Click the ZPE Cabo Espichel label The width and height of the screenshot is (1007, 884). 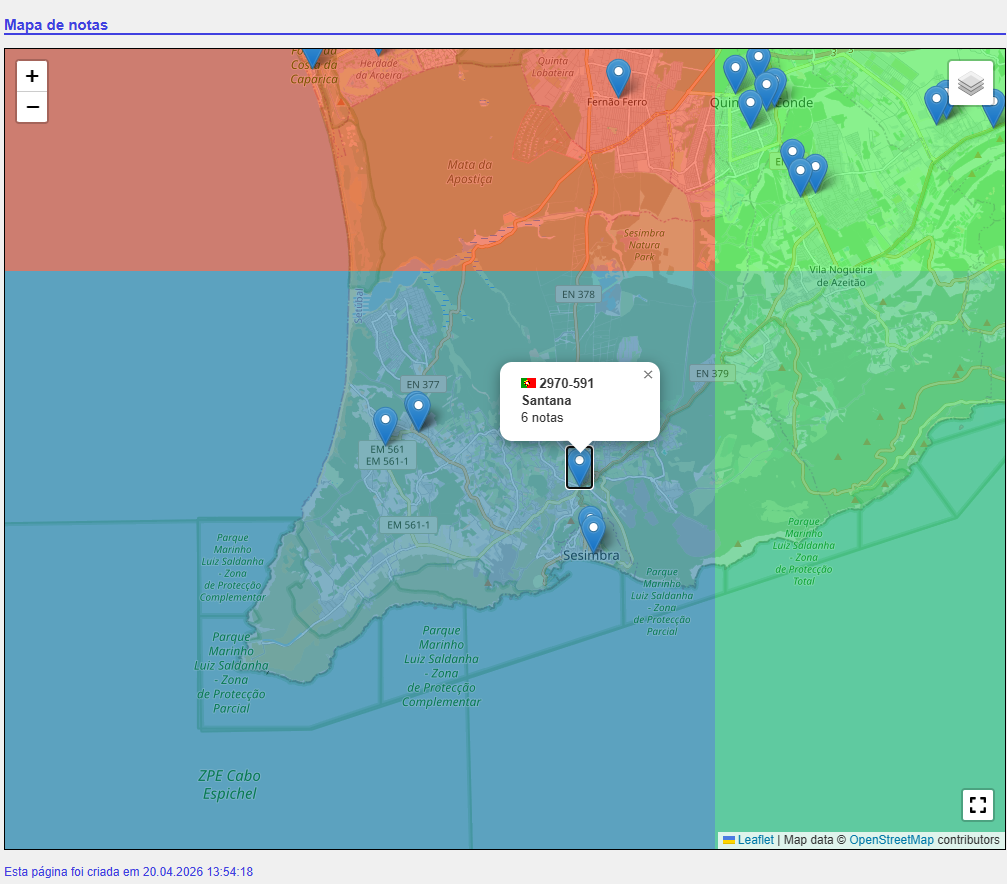229,785
